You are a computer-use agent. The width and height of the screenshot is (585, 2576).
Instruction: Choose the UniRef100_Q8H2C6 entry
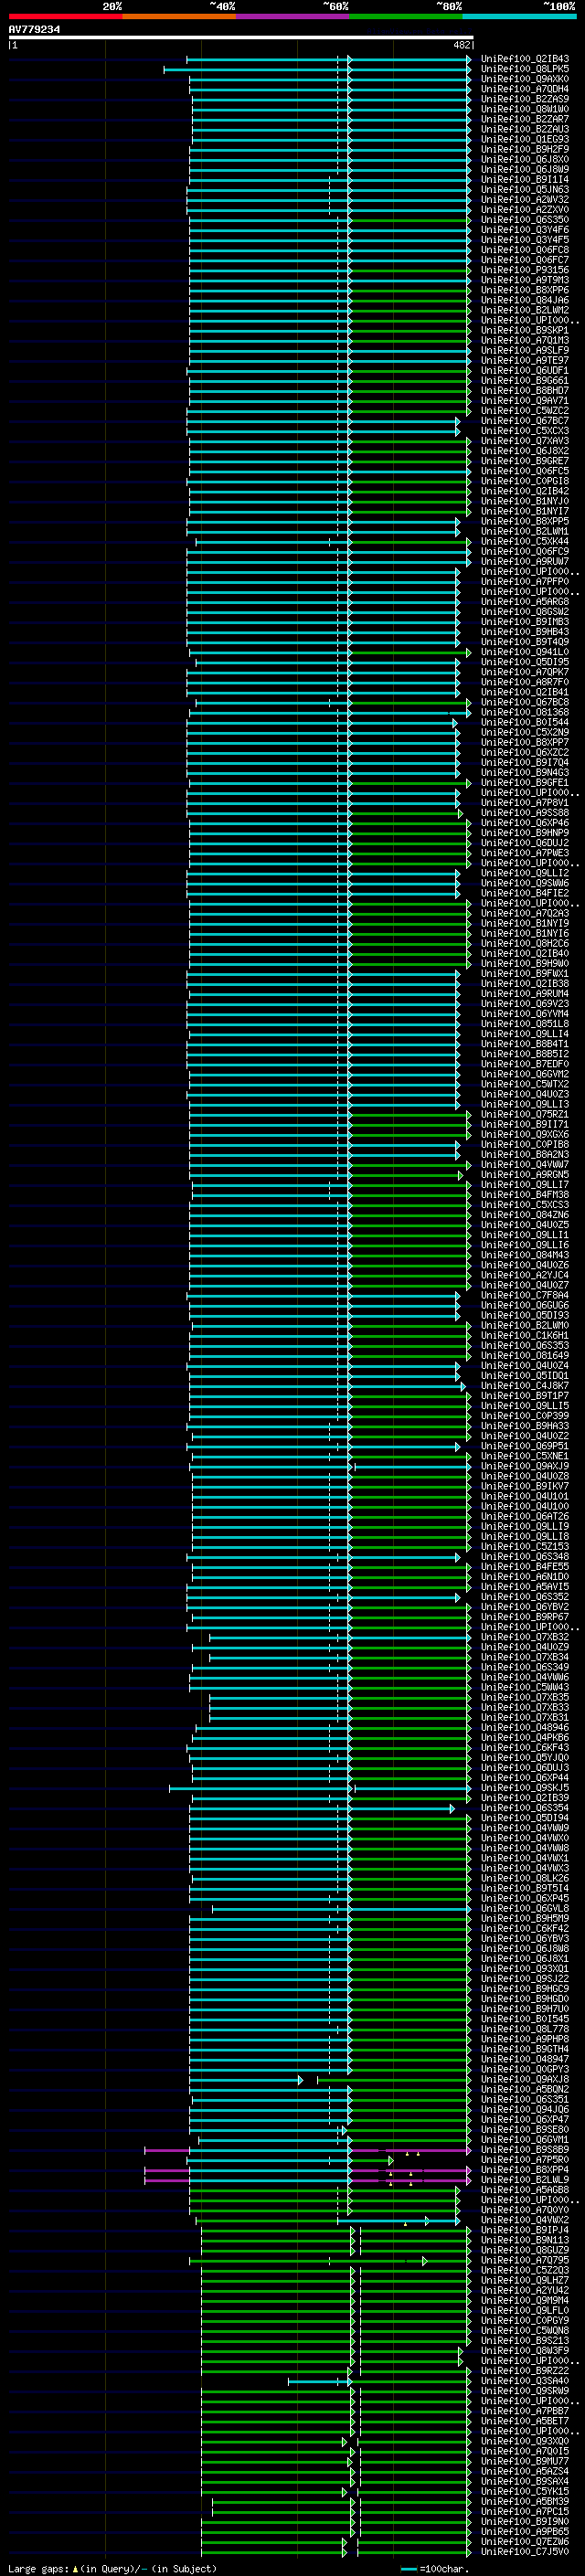tap(525, 944)
